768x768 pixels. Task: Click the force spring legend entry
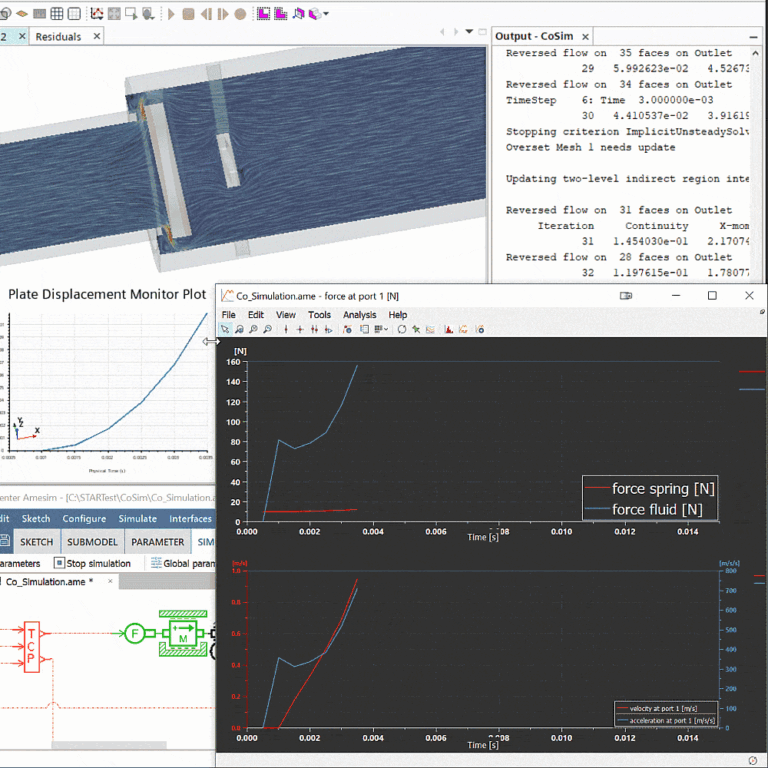pyautogui.click(x=650, y=489)
